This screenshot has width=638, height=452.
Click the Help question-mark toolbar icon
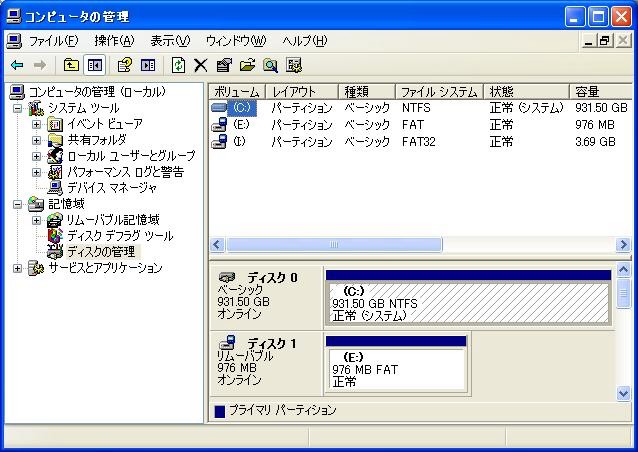[x=125, y=65]
